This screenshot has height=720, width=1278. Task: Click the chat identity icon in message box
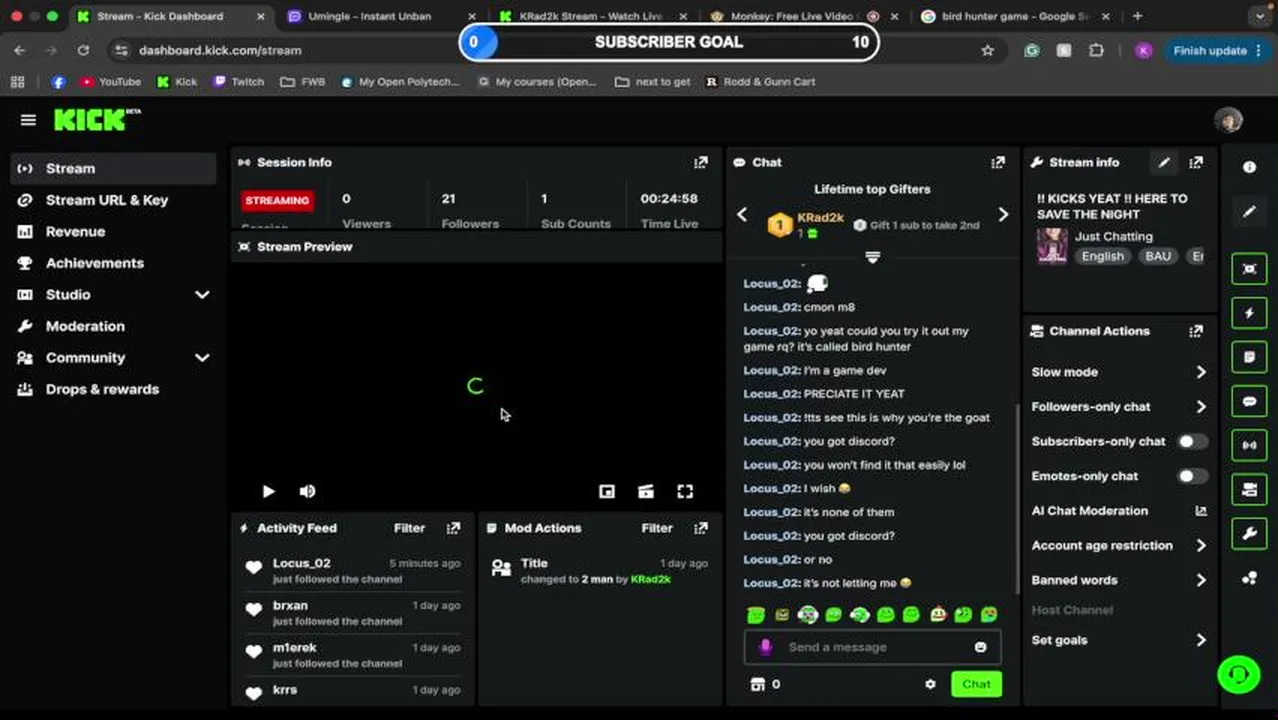[765, 647]
